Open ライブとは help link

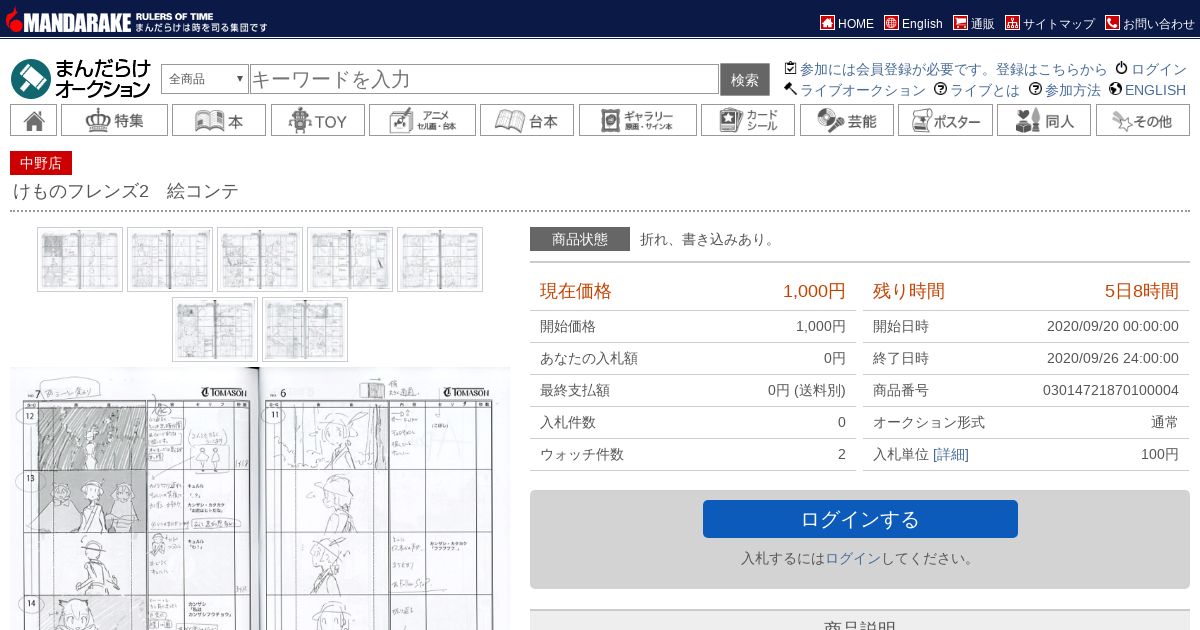coord(984,90)
